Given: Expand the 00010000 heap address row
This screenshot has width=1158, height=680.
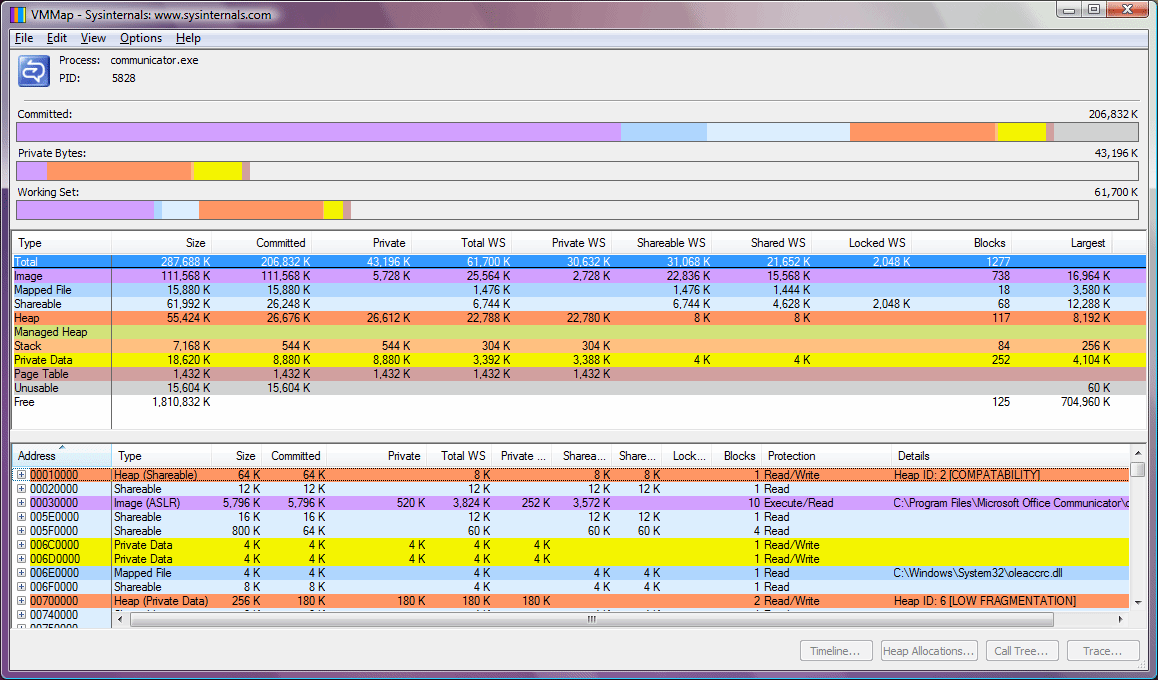Looking at the screenshot, I should 22,475.
